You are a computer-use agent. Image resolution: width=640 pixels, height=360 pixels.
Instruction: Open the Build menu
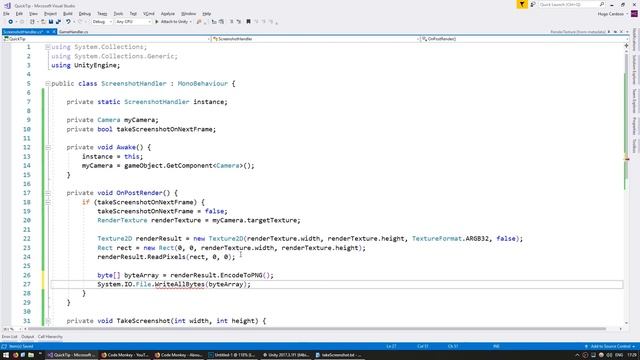(68, 14)
